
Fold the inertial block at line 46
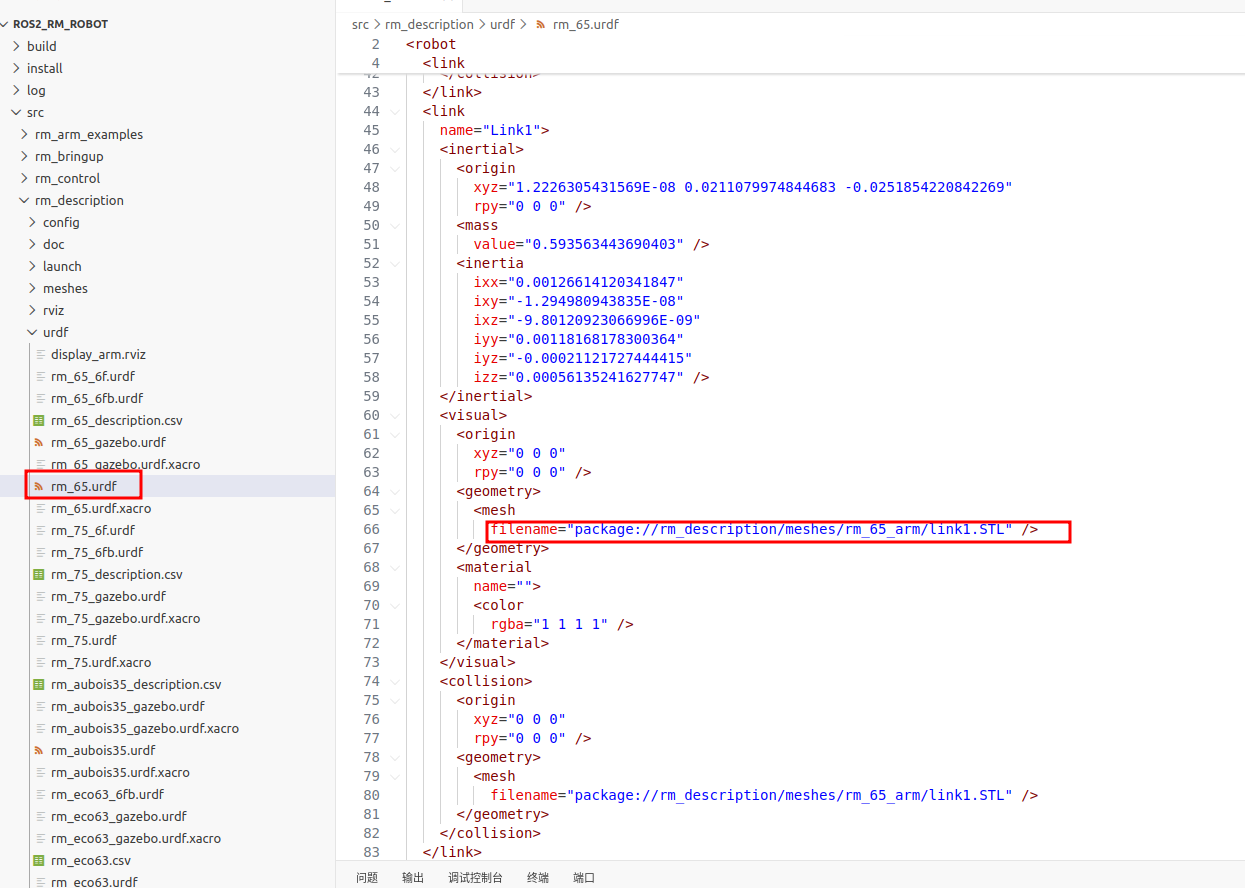click(395, 150)
